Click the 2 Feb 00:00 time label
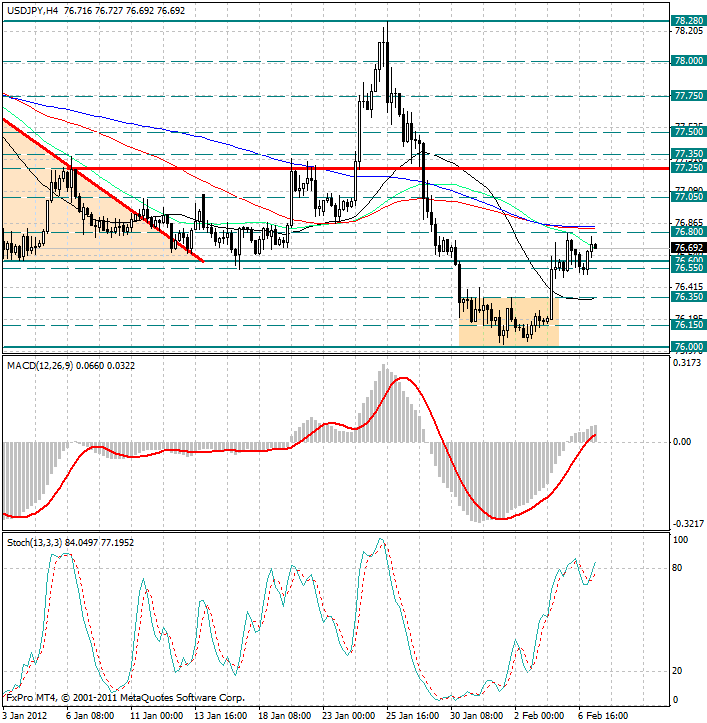 click(x=539, y=716)
